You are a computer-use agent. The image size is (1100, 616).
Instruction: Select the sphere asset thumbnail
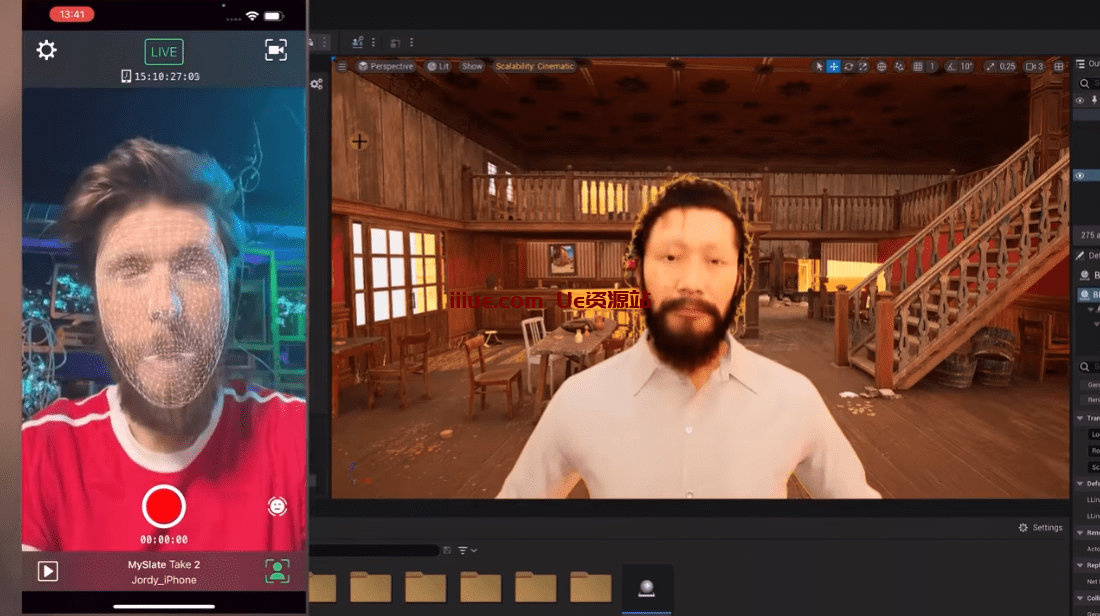coord(647,588)
